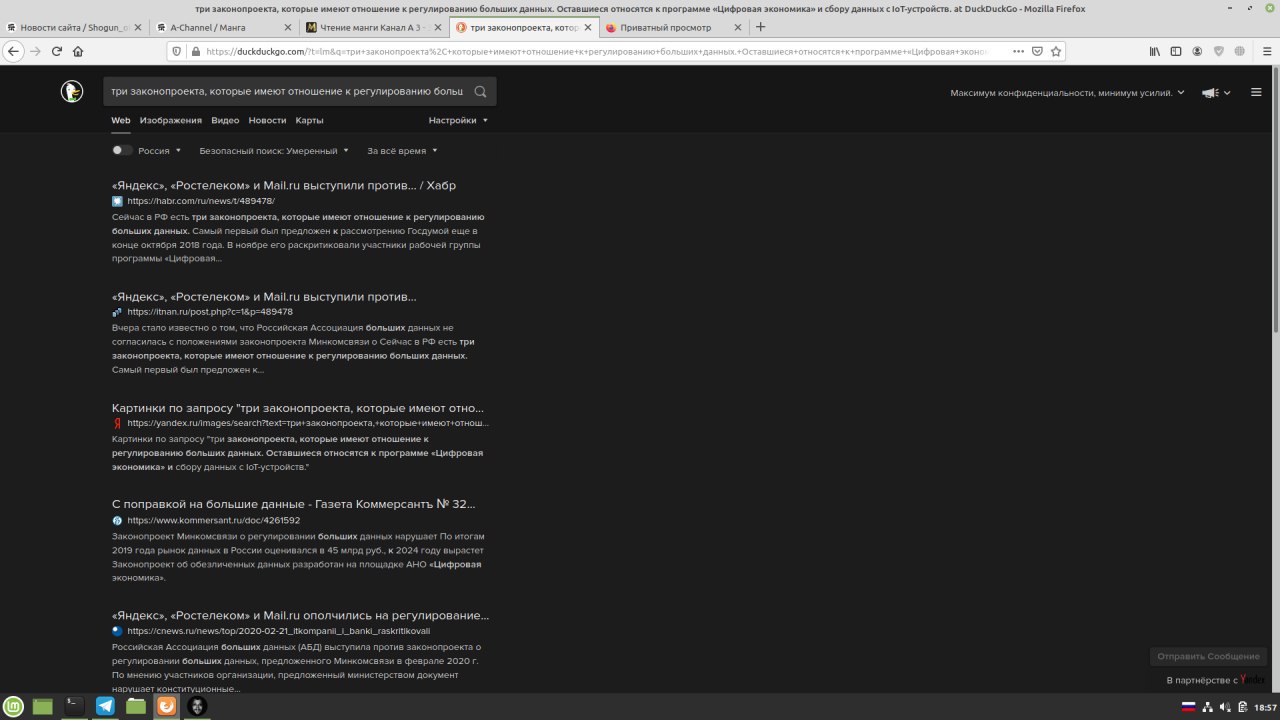Go back with the browser back arrow

(14, 51)
